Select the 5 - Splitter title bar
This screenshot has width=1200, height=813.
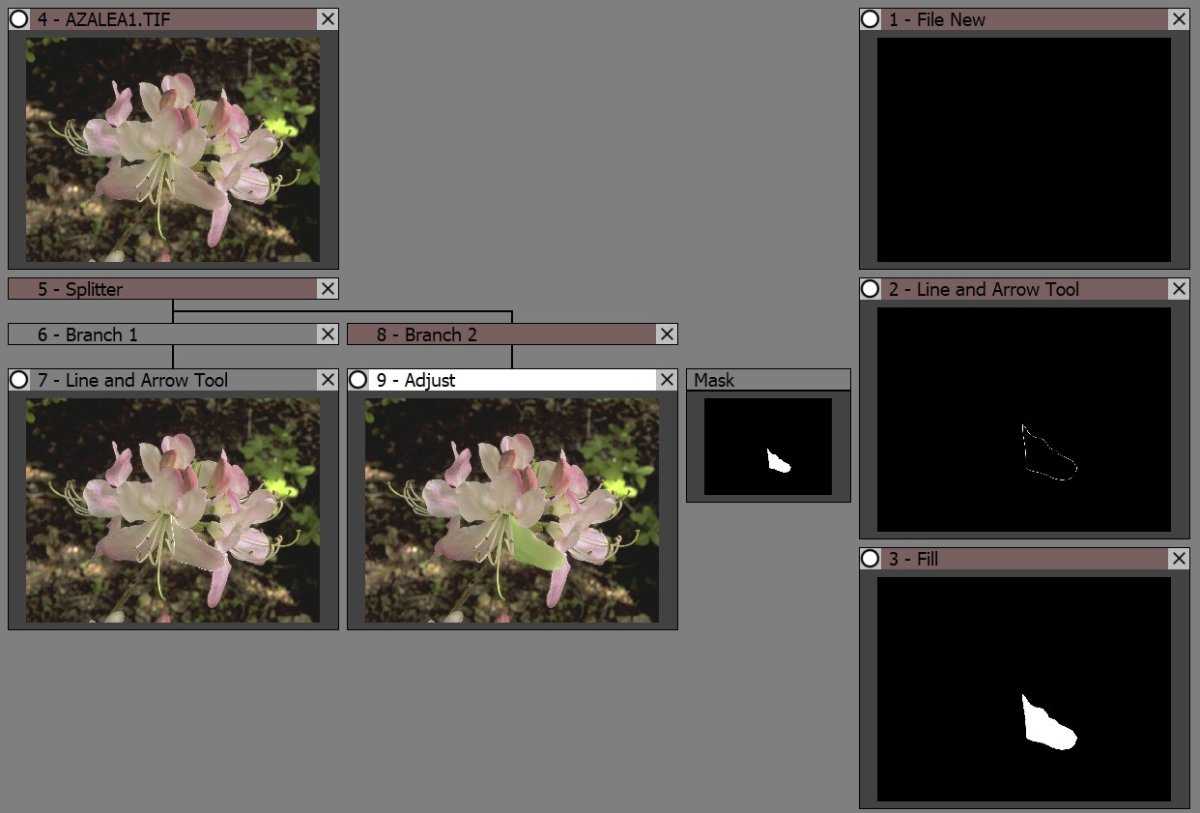(x=160, y=289)
